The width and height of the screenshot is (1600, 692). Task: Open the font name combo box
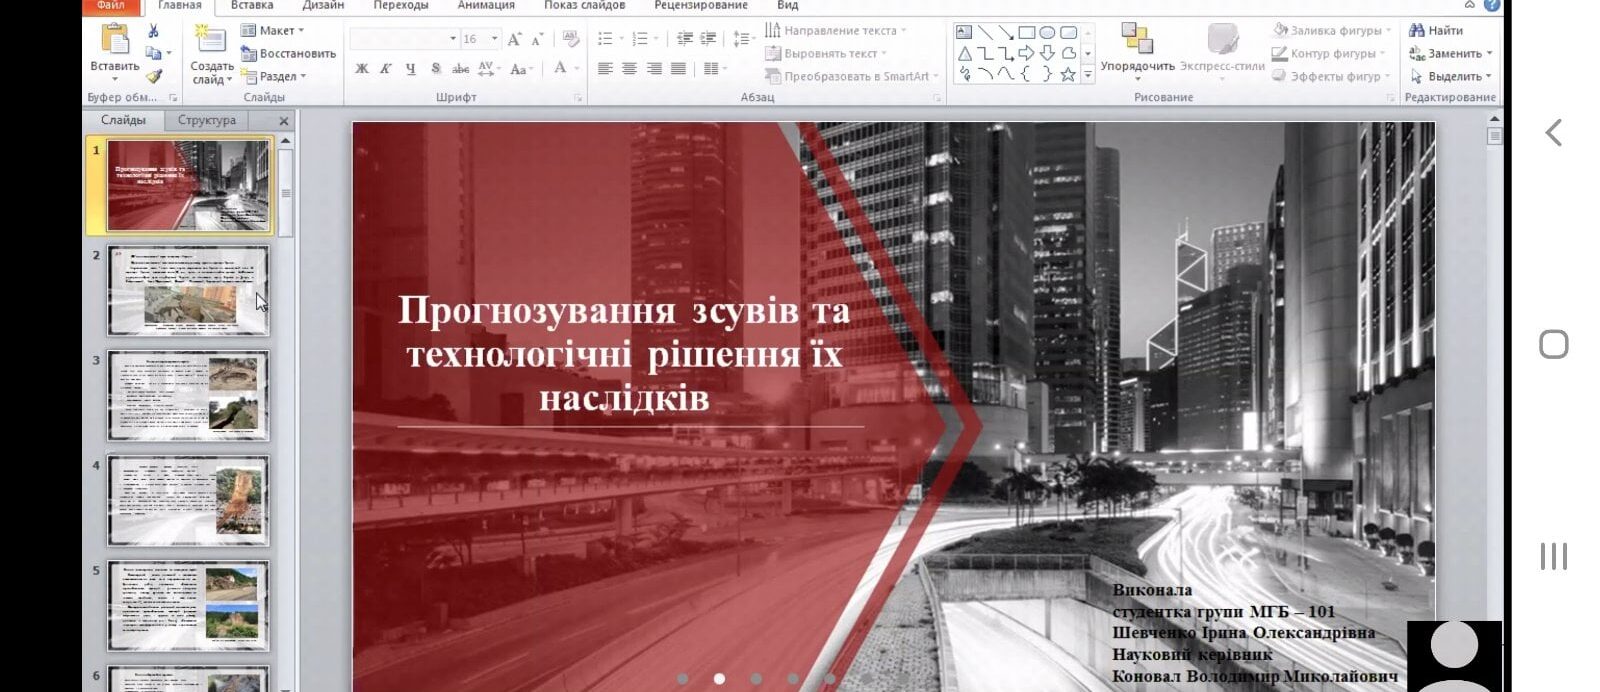(x=404, y=39)
